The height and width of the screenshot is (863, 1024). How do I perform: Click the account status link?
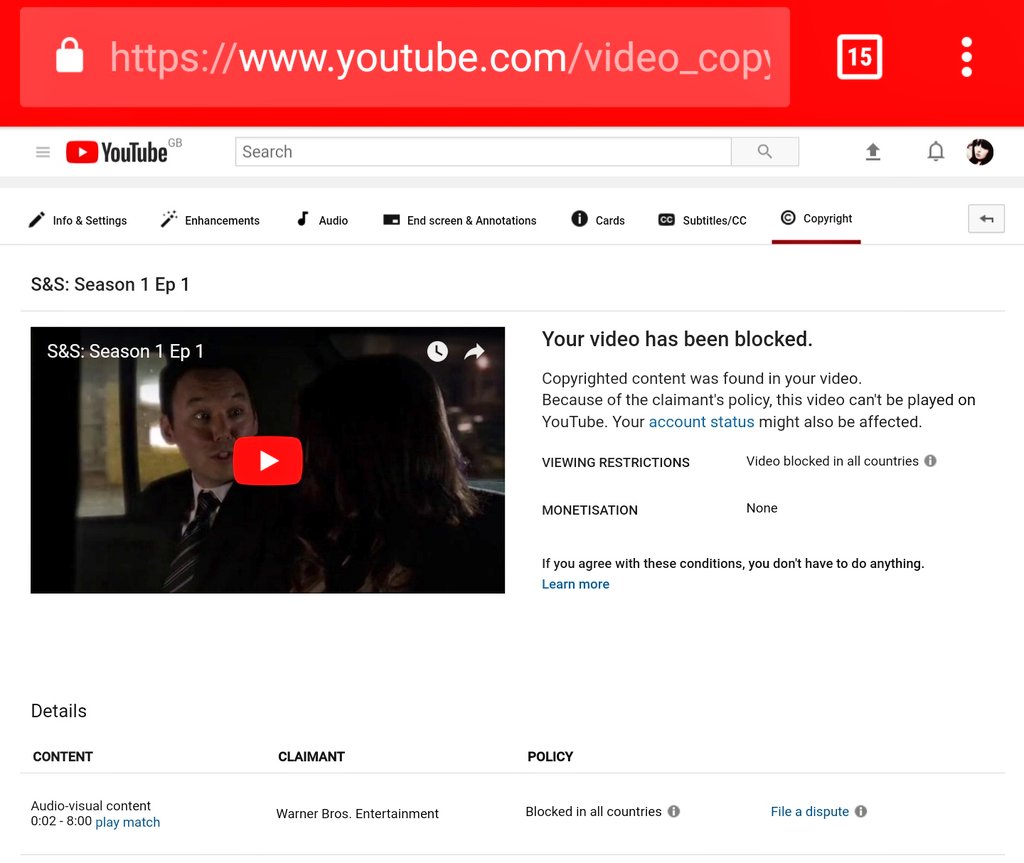pyautogui.click(x=701, y=422)
